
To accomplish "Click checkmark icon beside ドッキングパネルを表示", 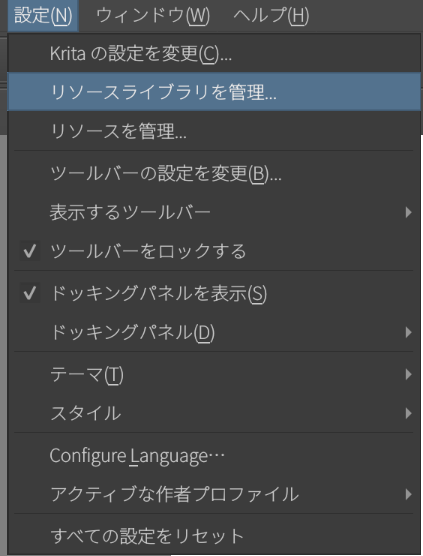I will 29,293.
